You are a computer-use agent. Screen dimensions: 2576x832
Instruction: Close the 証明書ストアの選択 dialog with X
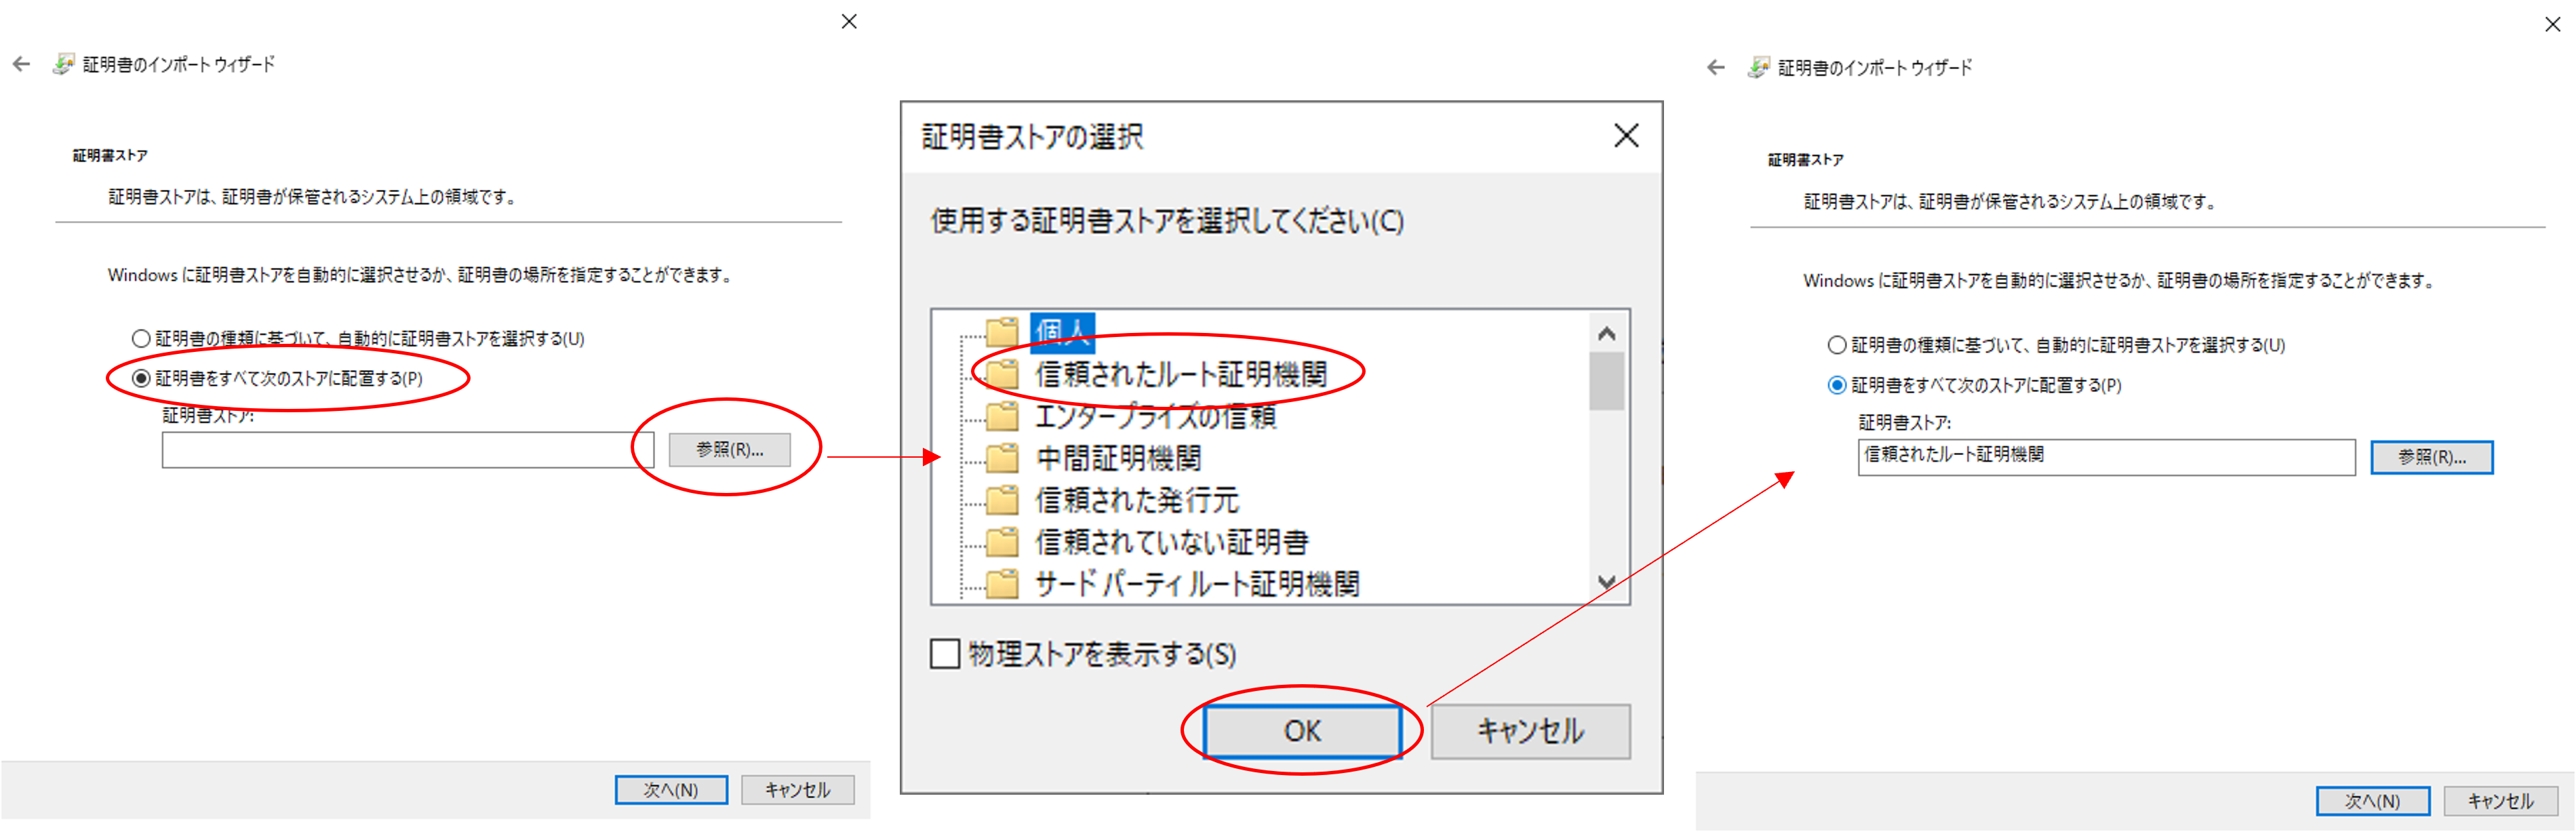click(x=1626, y=136)
